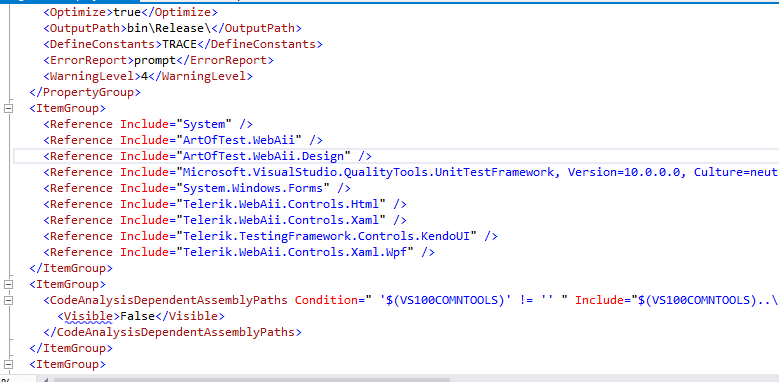
Task: Click the "ArtOfTest.WebAii.Design" reference value
Action: tap(264, 156)
